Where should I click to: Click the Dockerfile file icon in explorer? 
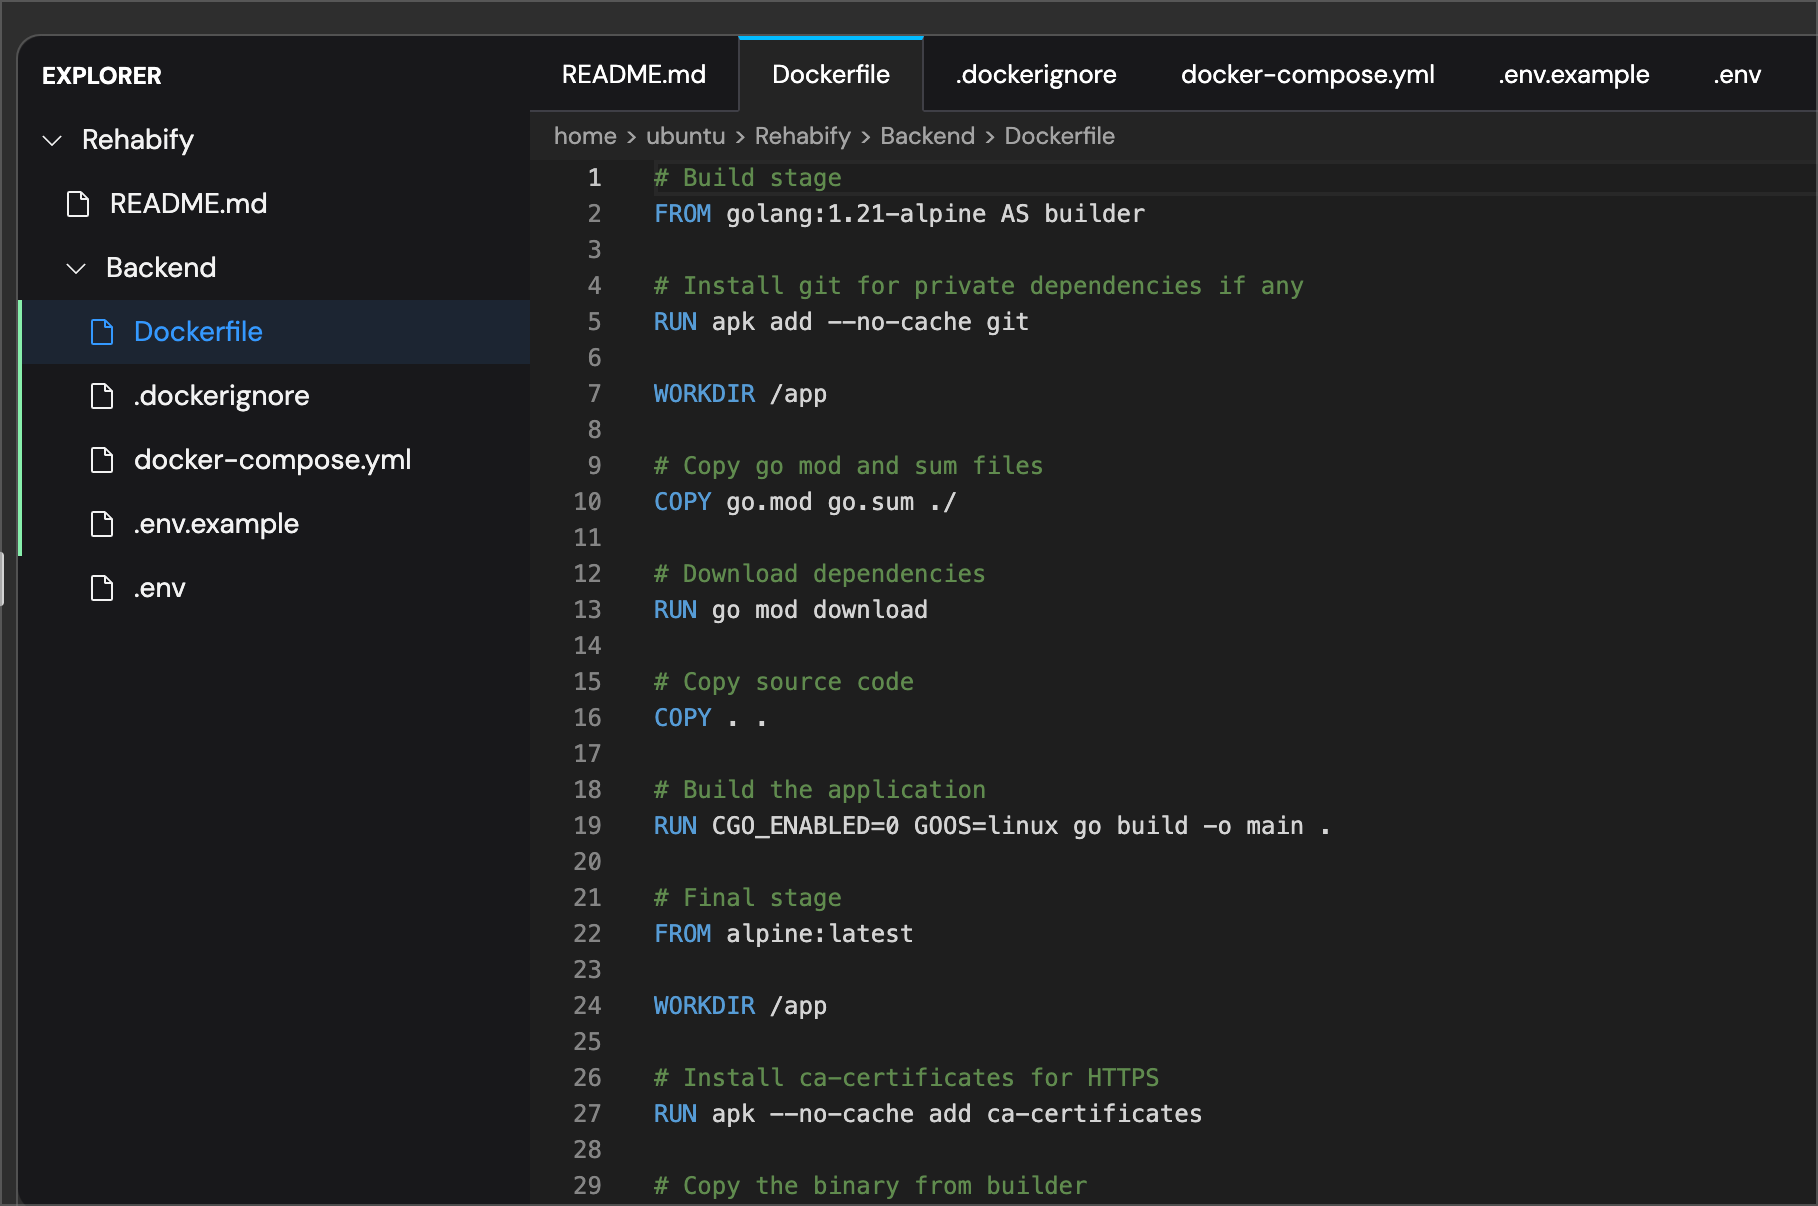(102, 332)
